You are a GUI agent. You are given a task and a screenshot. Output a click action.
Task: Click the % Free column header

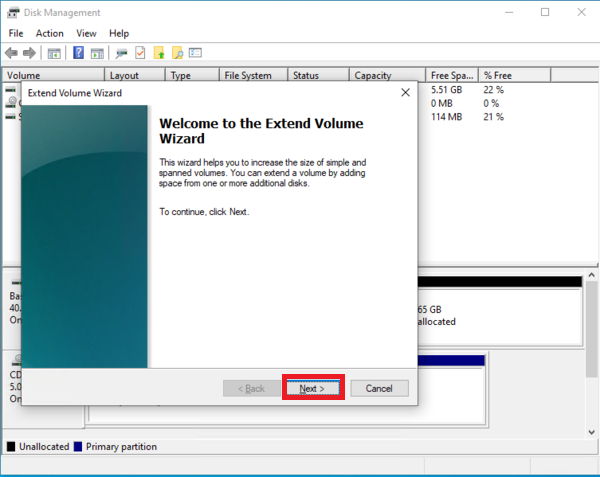[500, 75]
